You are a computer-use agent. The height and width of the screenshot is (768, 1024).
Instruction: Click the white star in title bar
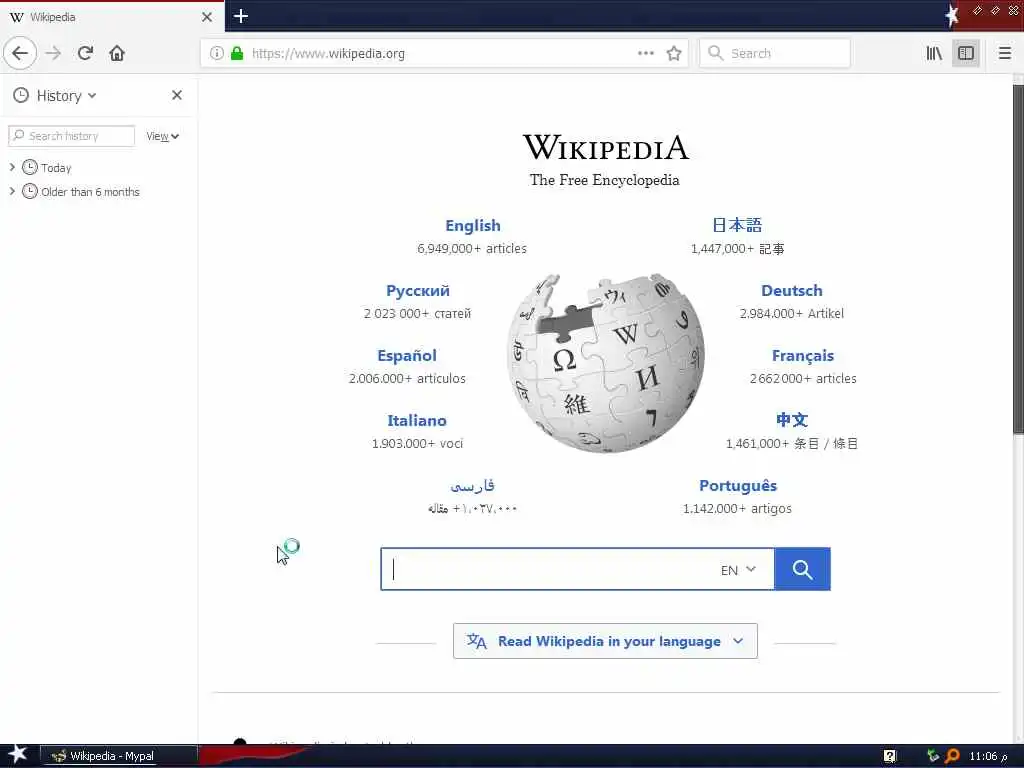pyautogui.click(x=952, y=15)
